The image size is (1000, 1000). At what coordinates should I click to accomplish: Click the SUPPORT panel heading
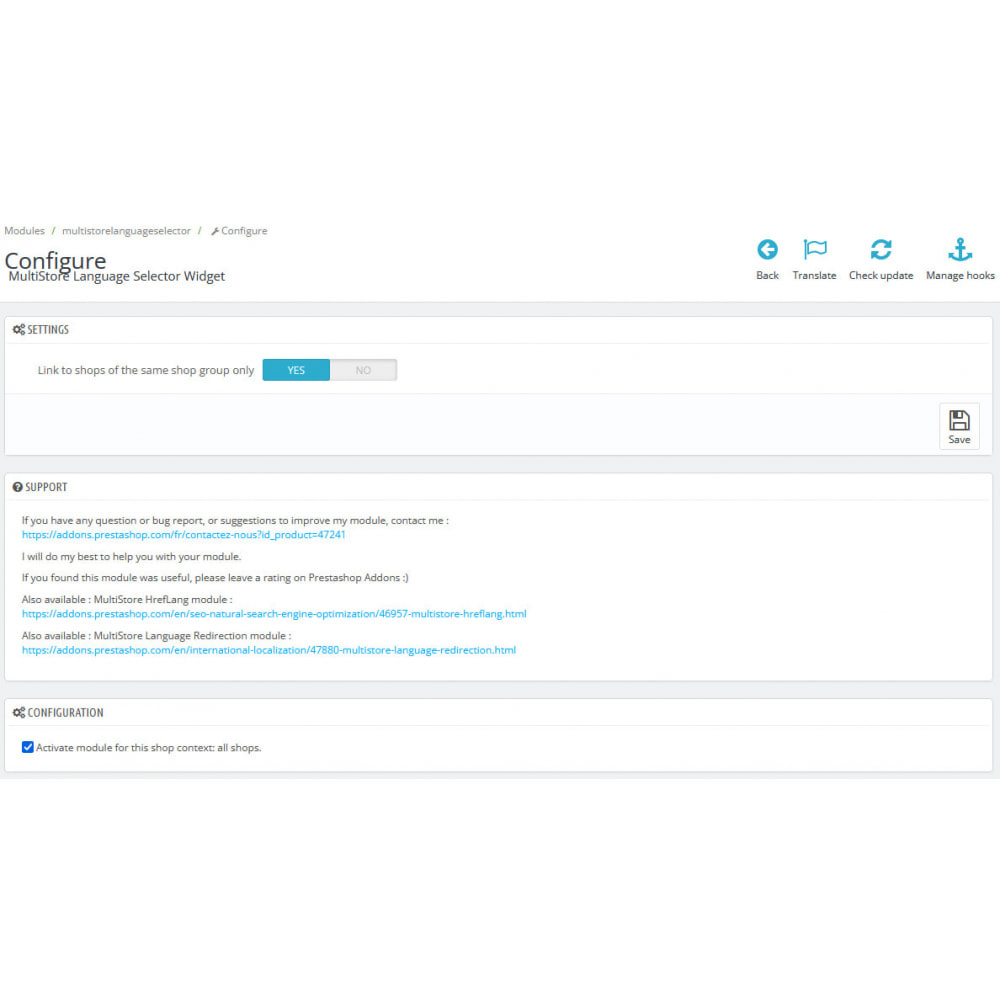click(46, 487)
